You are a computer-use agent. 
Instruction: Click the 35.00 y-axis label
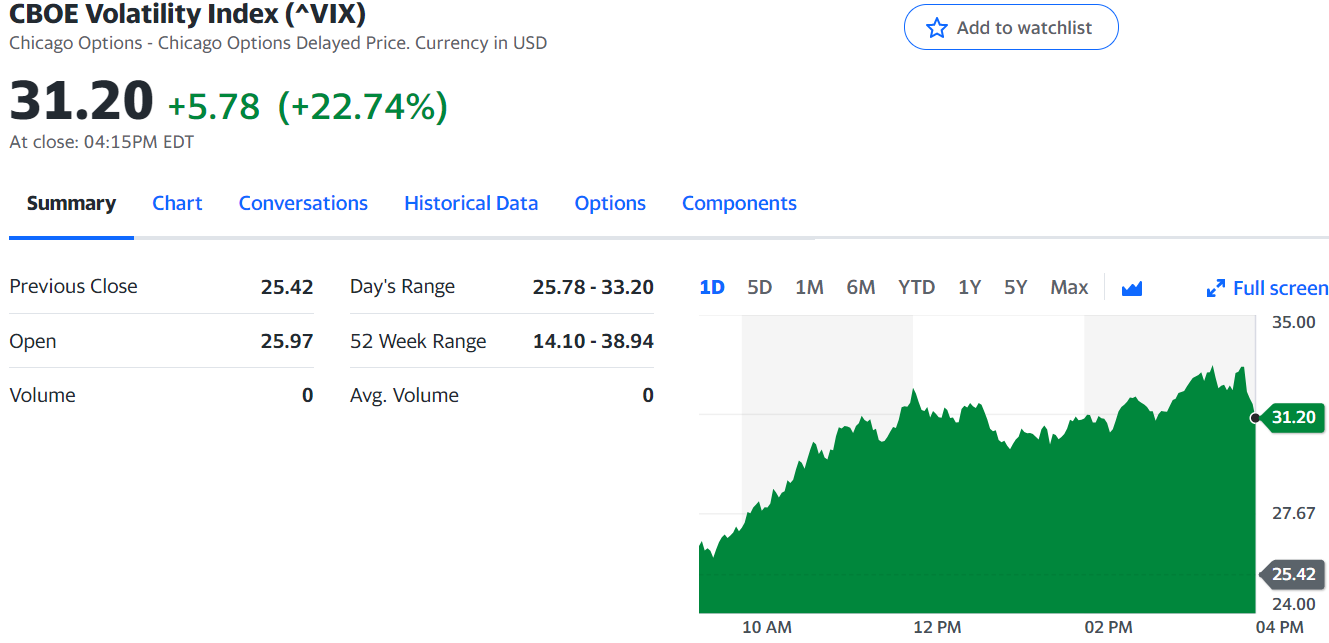click(x=1294, y=322)
